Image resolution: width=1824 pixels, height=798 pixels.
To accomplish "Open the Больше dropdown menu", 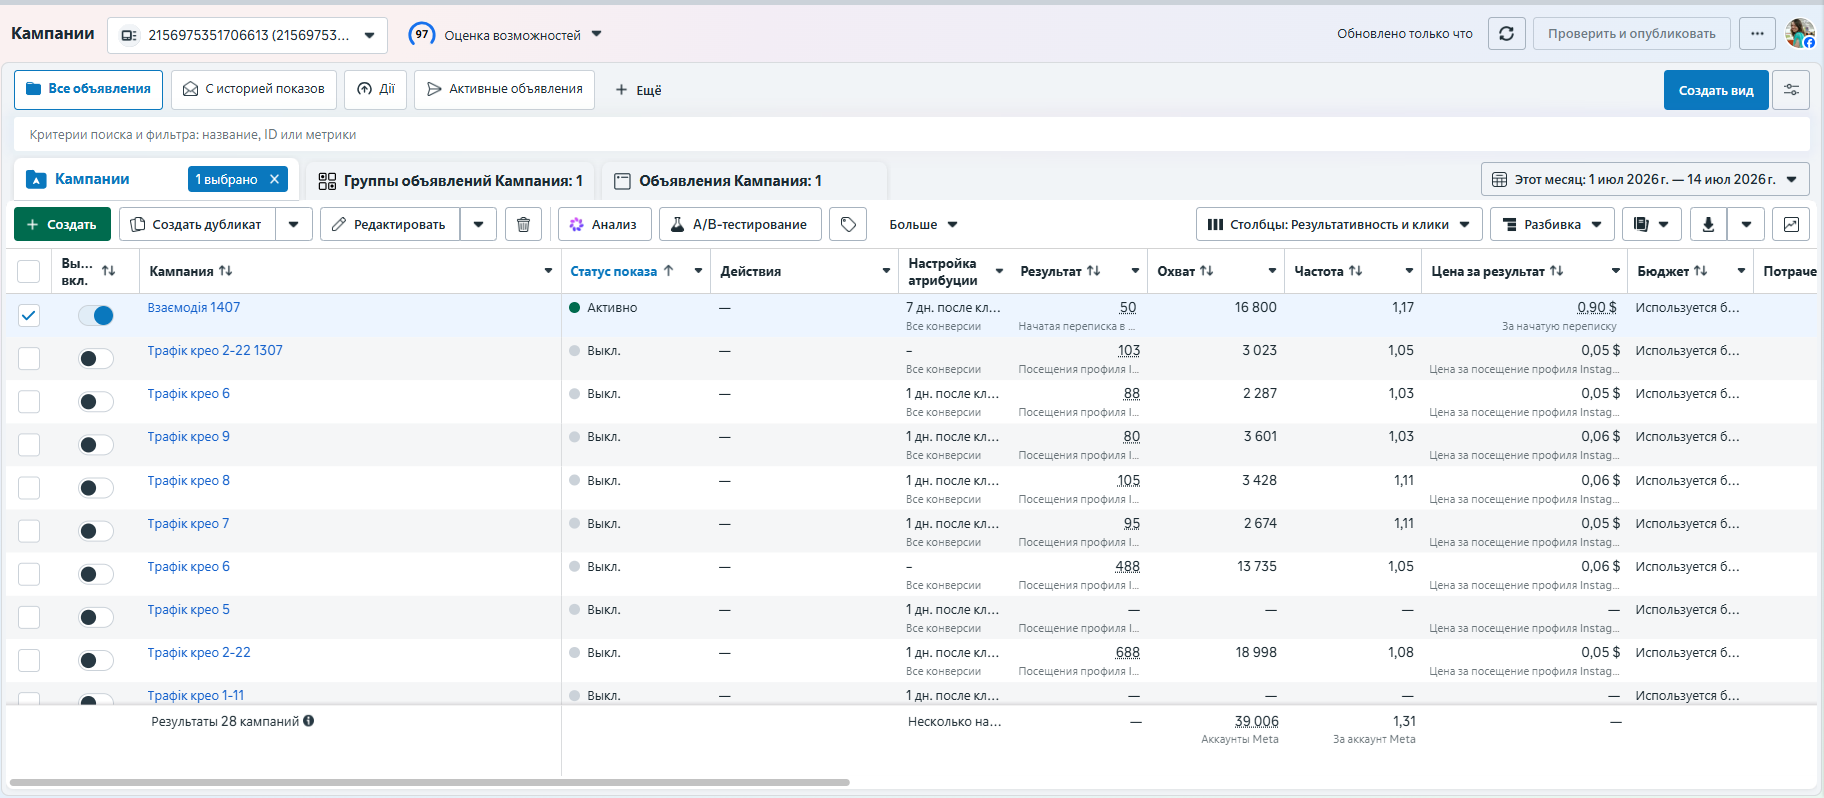I will click(x=923, y=225).
